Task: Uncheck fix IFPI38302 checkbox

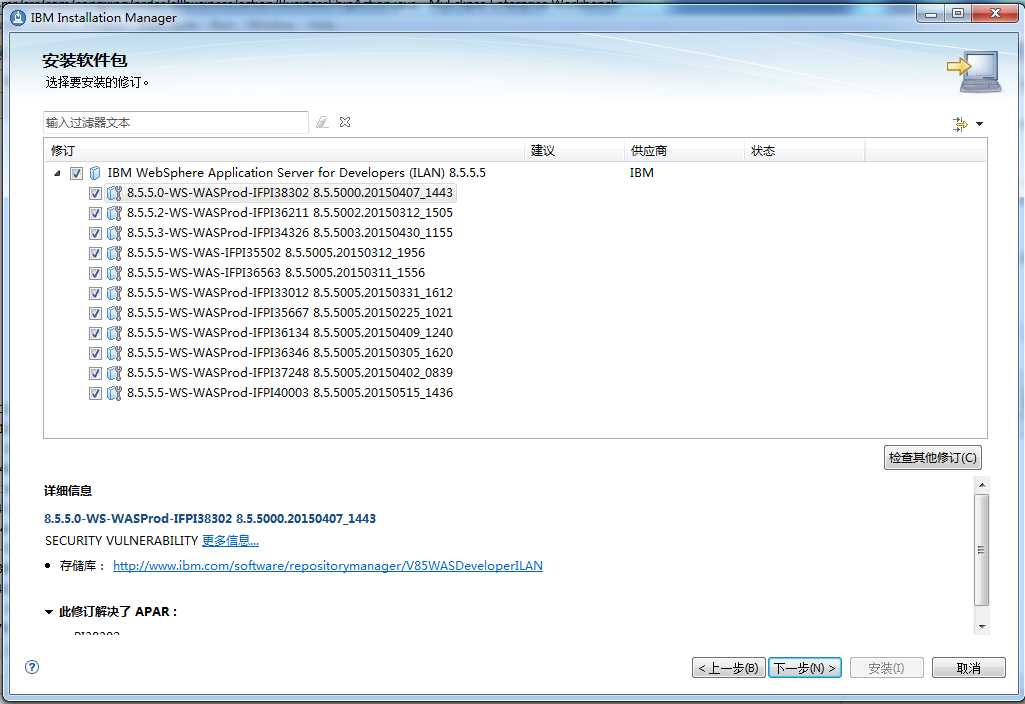Action: click(x=95, y=193)
